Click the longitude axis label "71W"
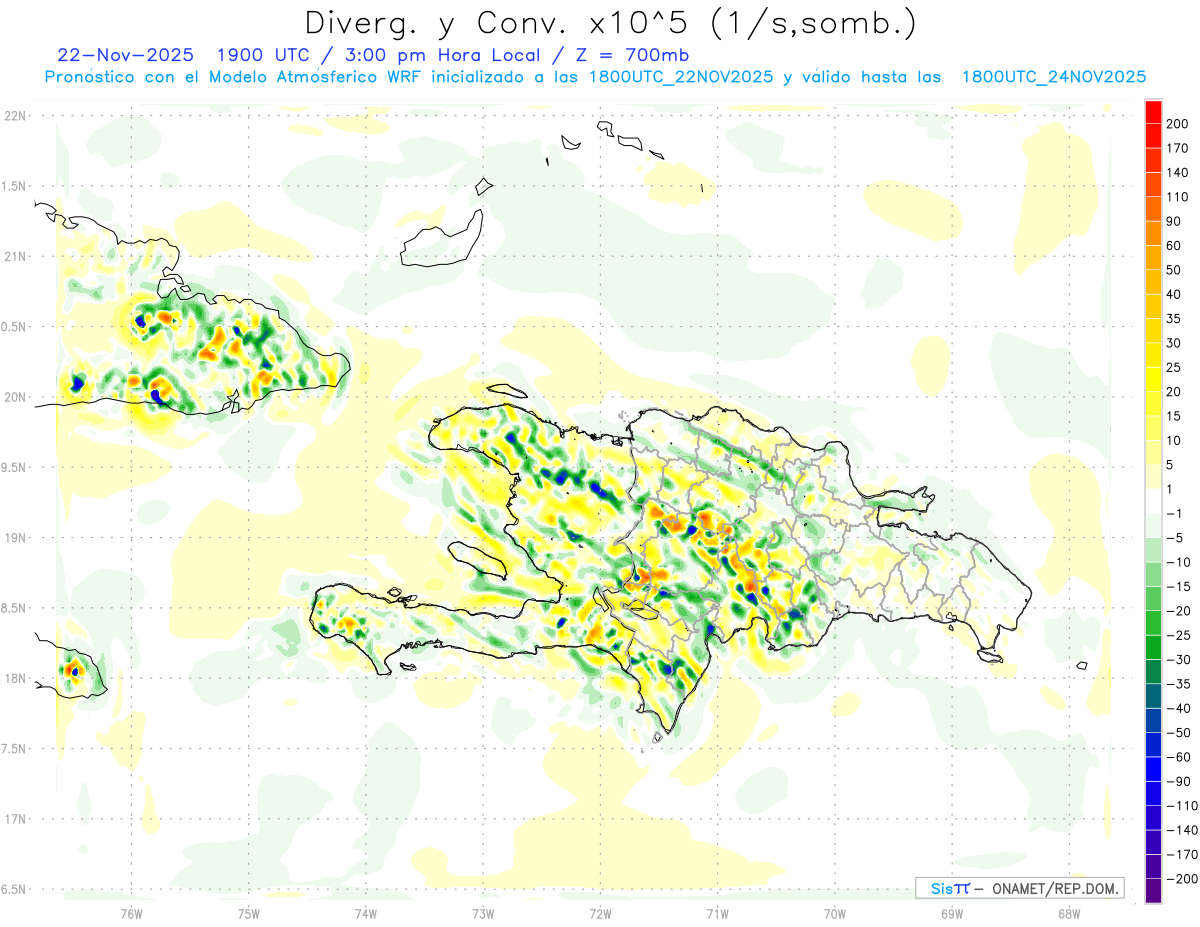Image resolution: width=1200 pixels, height=927 pixels. [x=717, y=913]
